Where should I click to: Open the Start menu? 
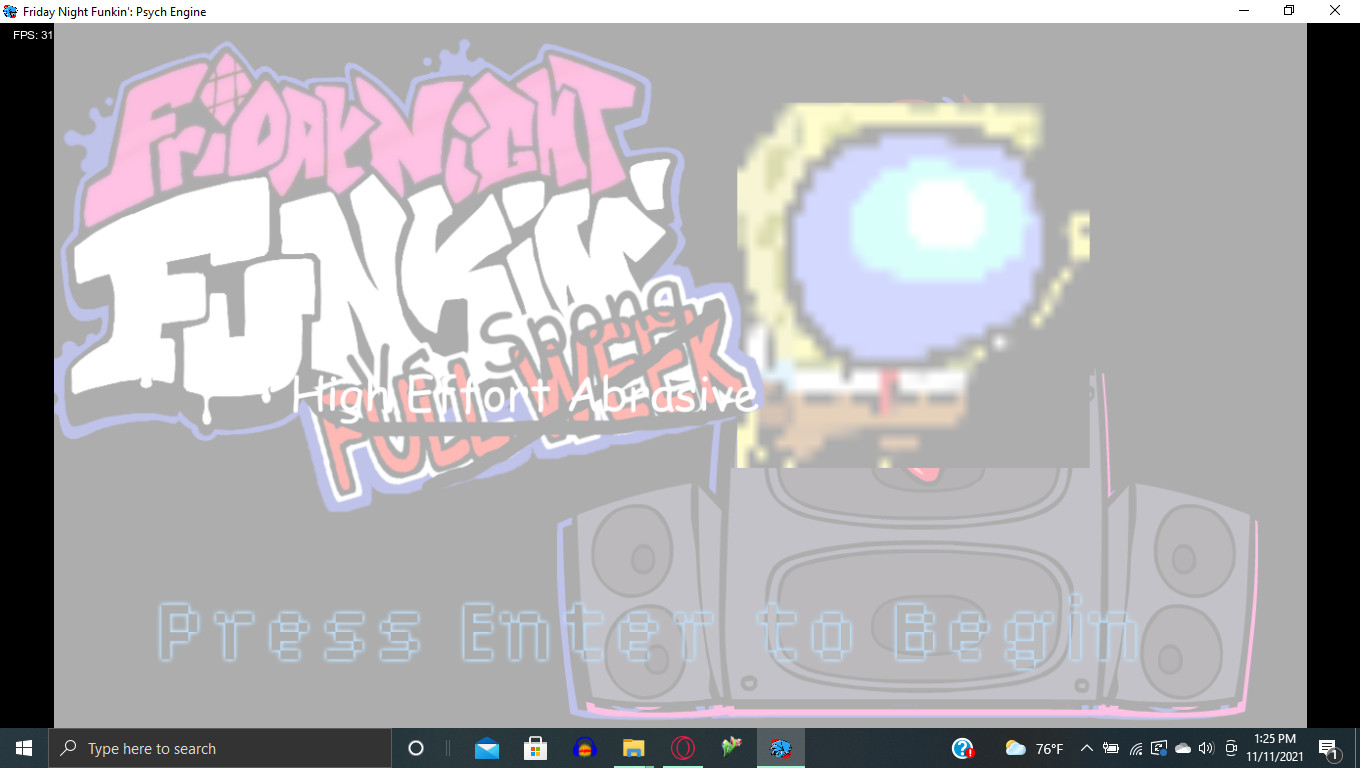click(x=21, y=747)
